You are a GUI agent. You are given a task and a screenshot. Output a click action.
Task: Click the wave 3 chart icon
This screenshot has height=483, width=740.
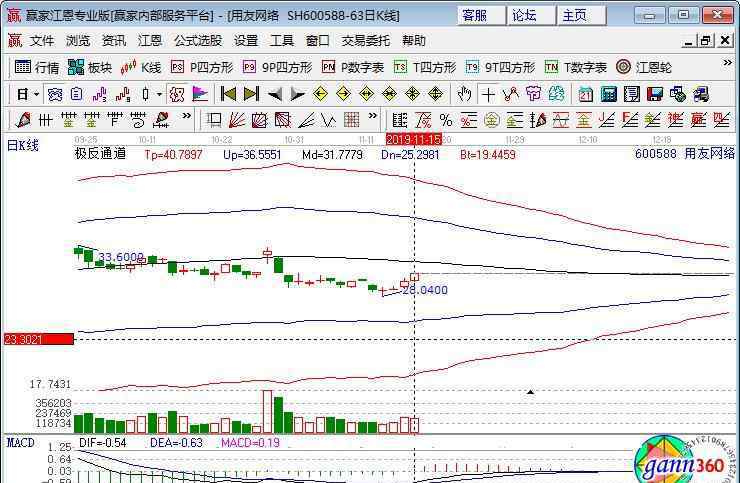pos(100,94)
